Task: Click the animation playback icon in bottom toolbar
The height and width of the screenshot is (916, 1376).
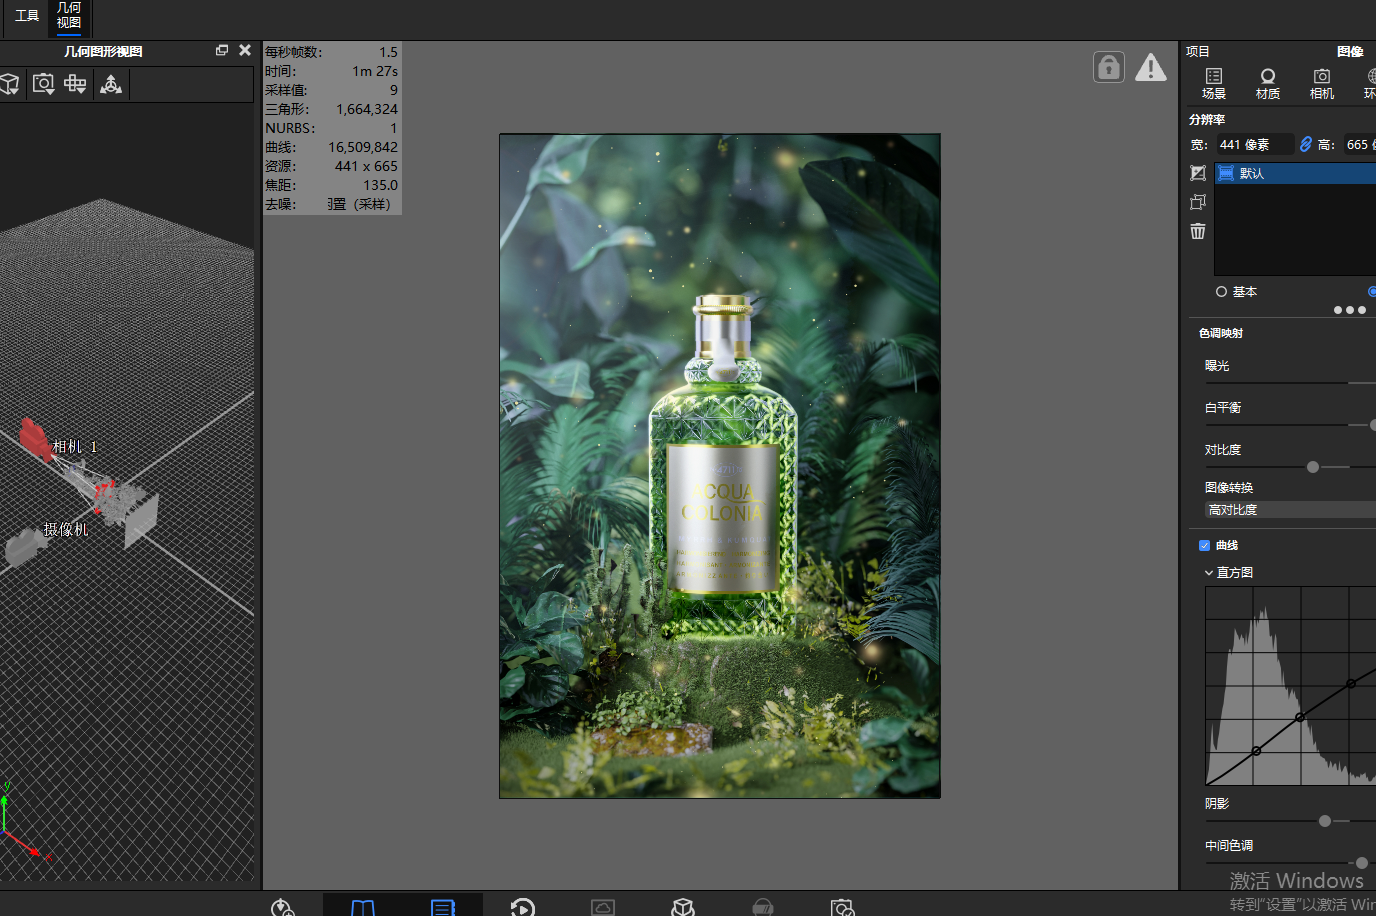Action: (x=523, y=907)
